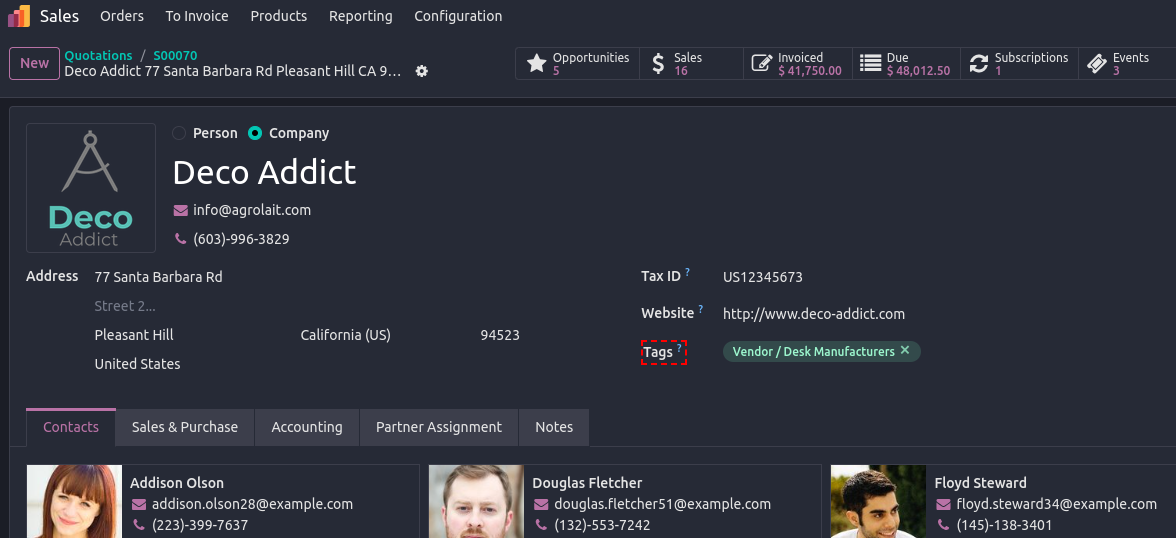
Task: Open Subscriptions refresh-icon stat button
Action: (1018, 64)
